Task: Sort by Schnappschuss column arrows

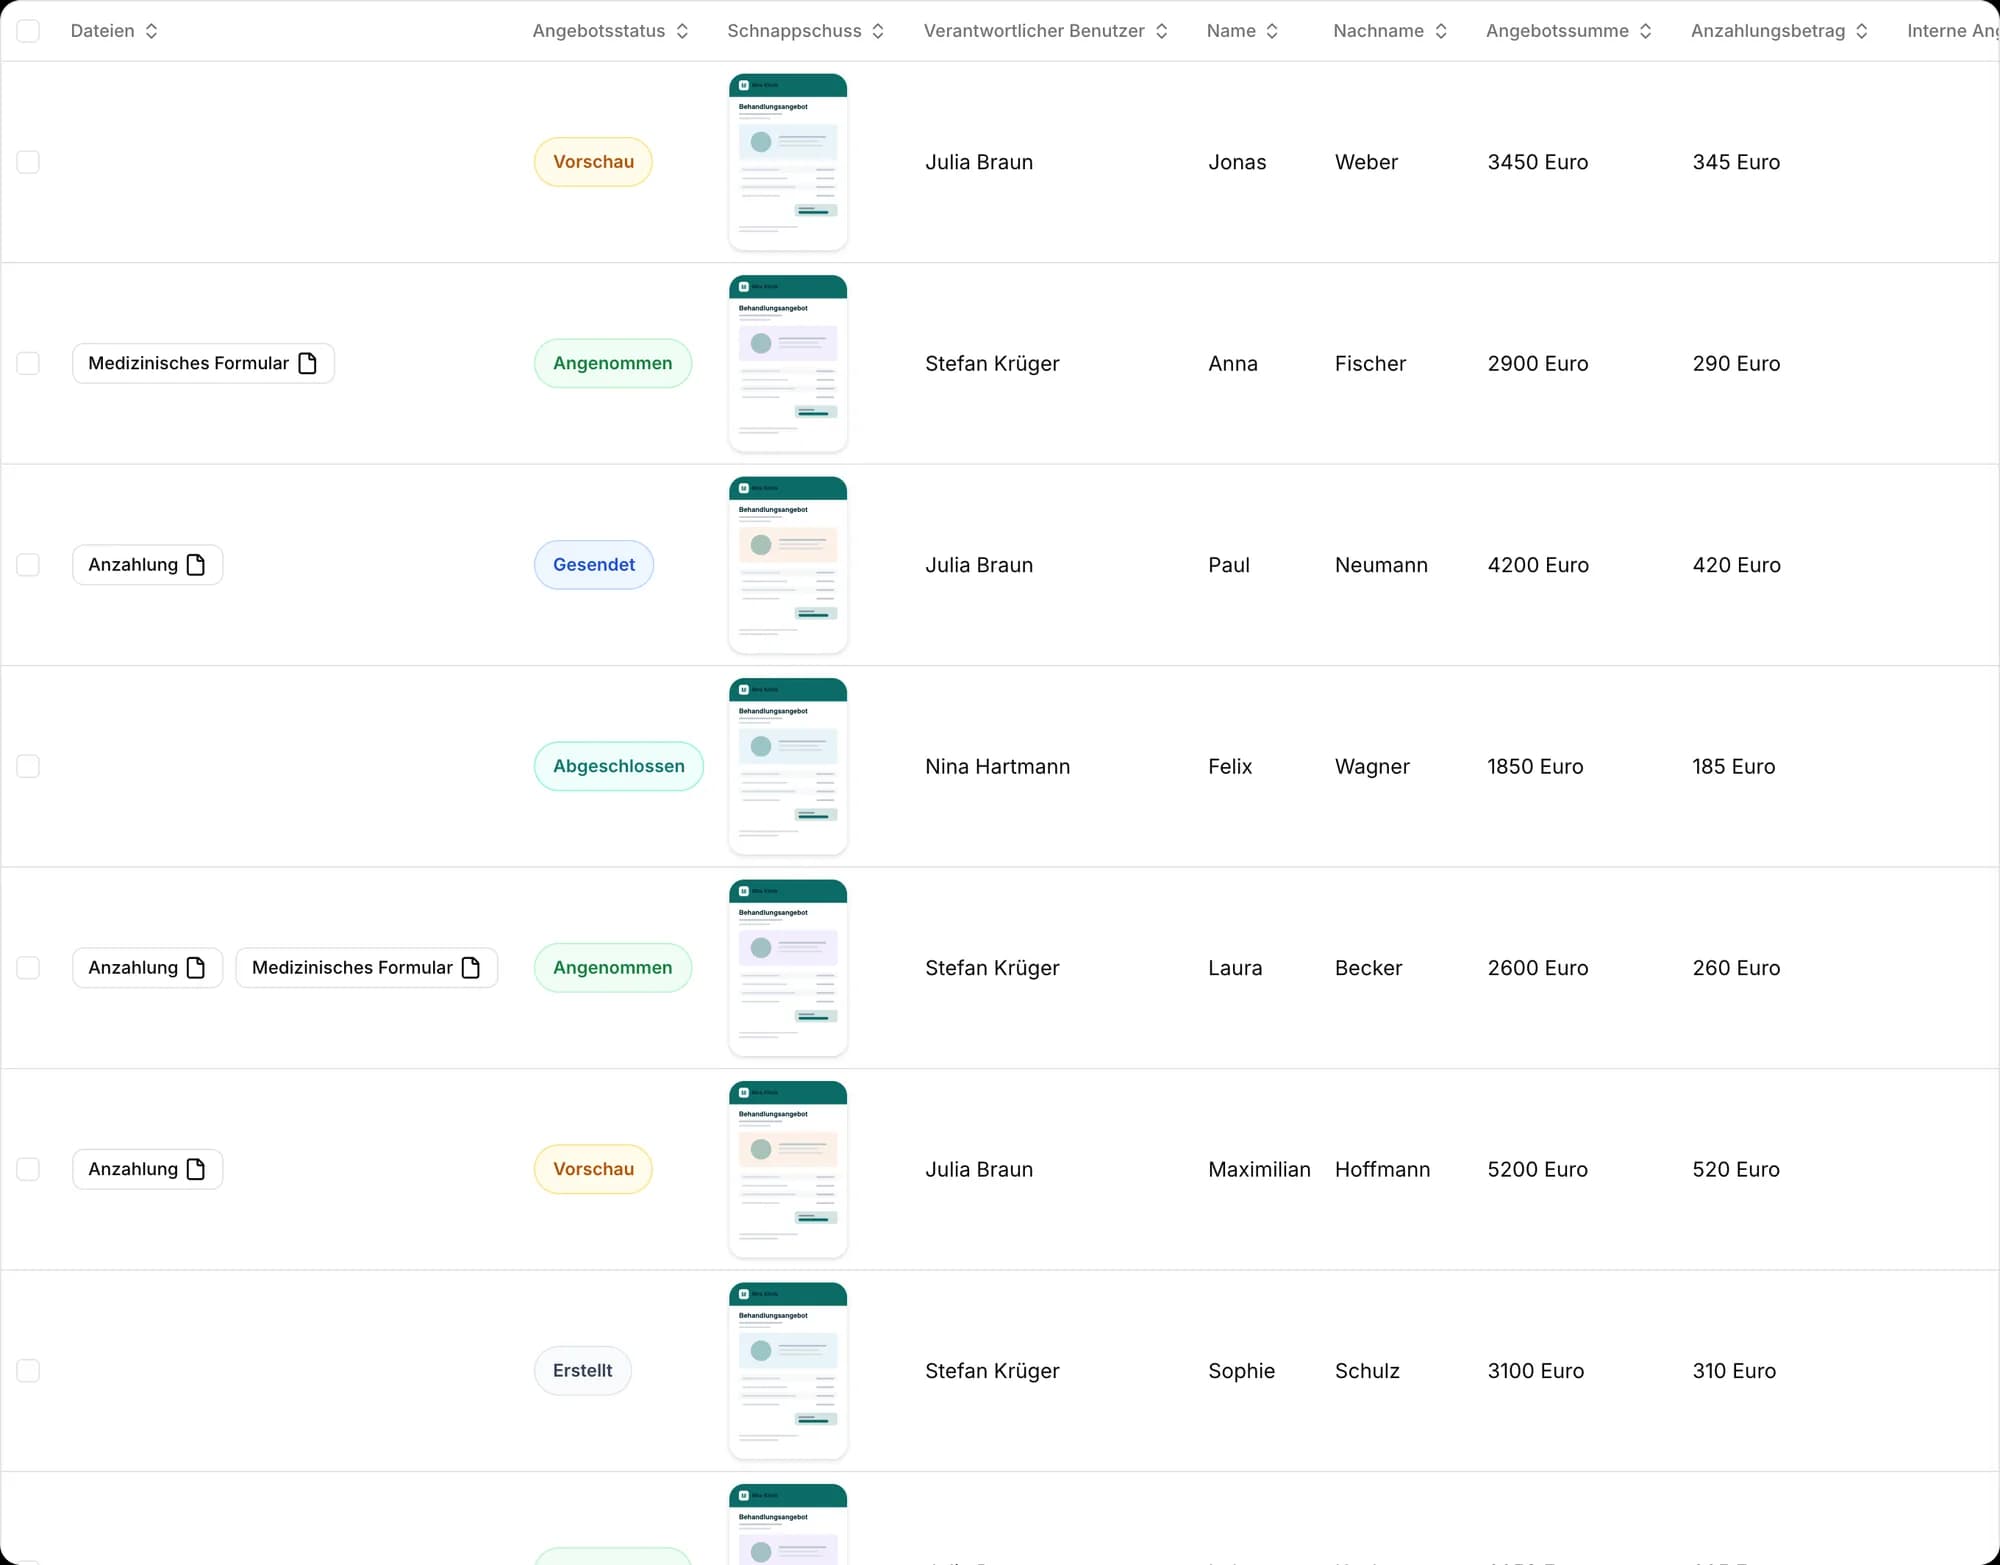Action: coord(878,31)
